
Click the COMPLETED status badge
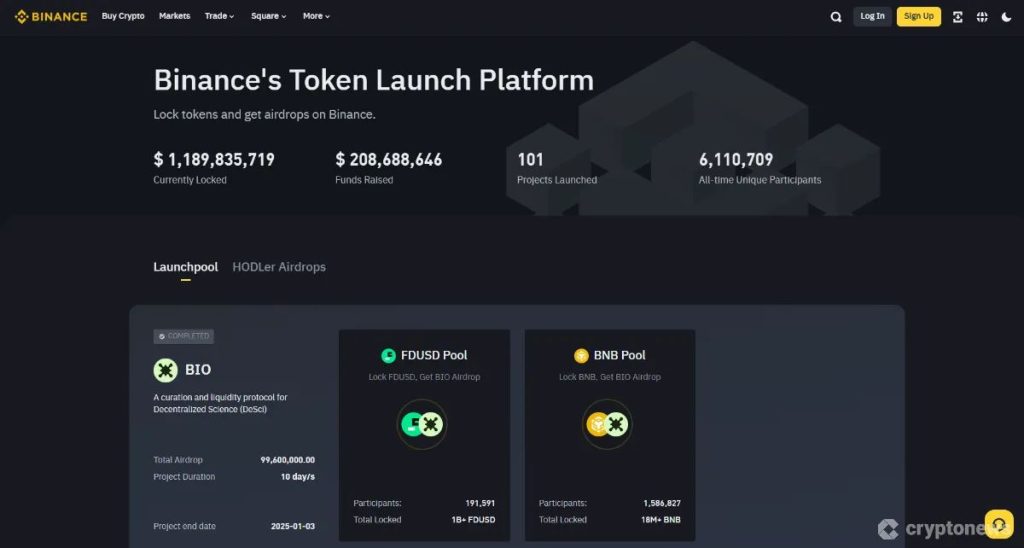(x=184, y=336)
